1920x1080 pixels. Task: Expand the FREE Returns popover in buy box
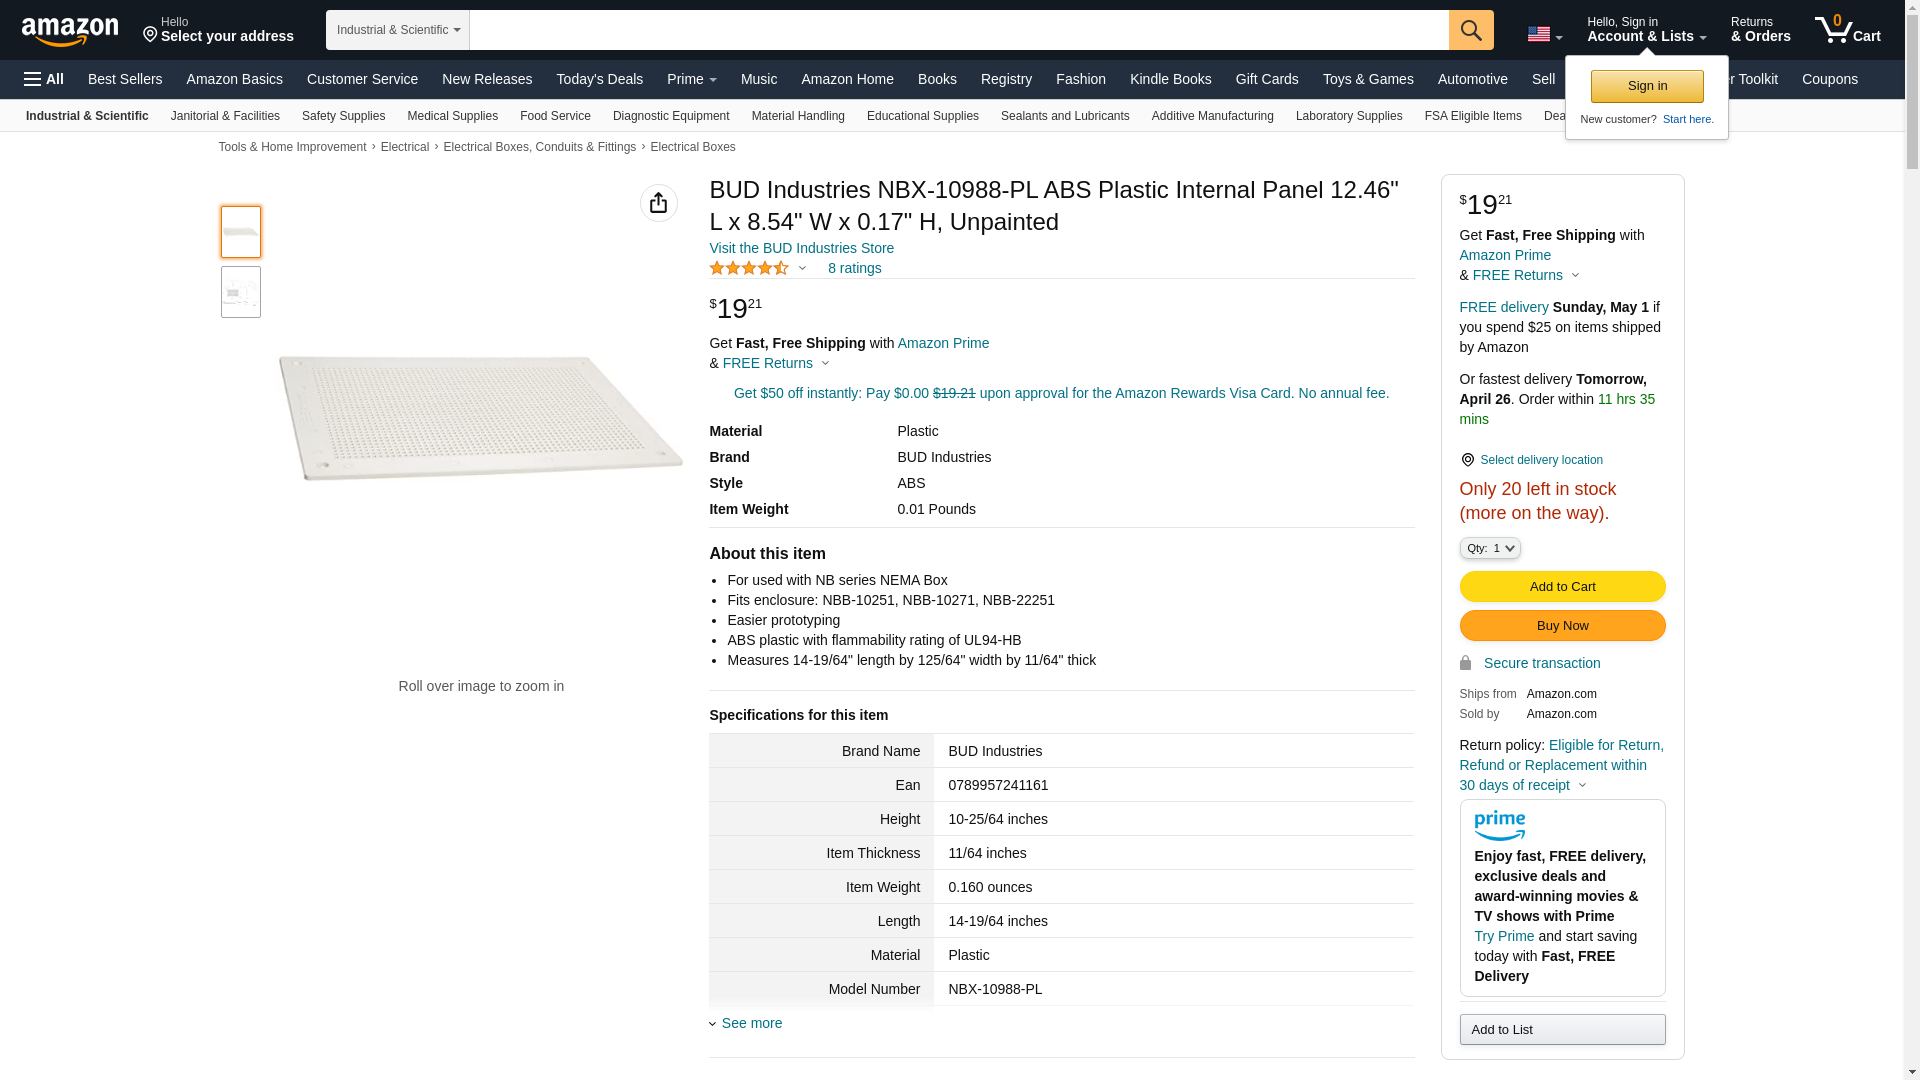click(x=1526, y=275)
